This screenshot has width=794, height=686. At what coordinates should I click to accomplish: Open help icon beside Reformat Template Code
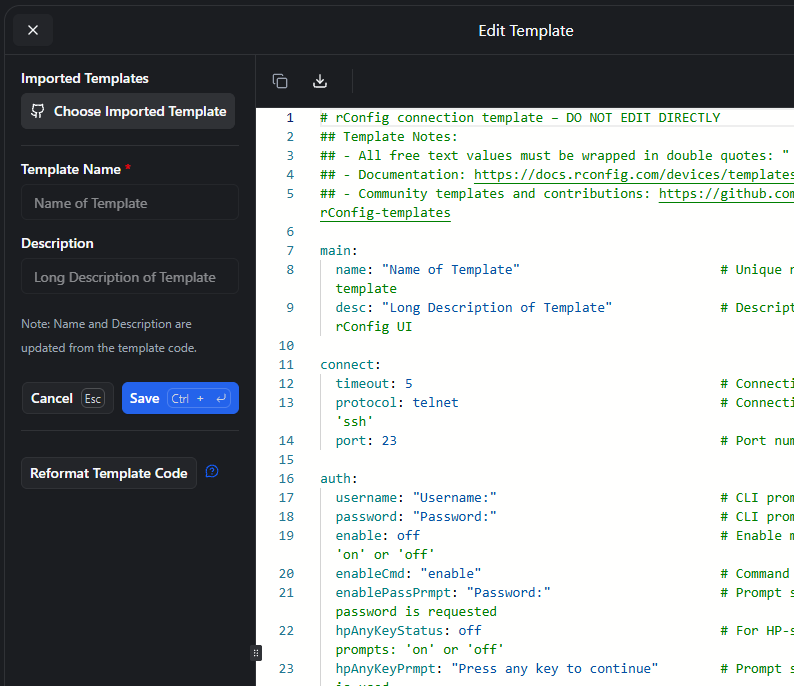212,472
